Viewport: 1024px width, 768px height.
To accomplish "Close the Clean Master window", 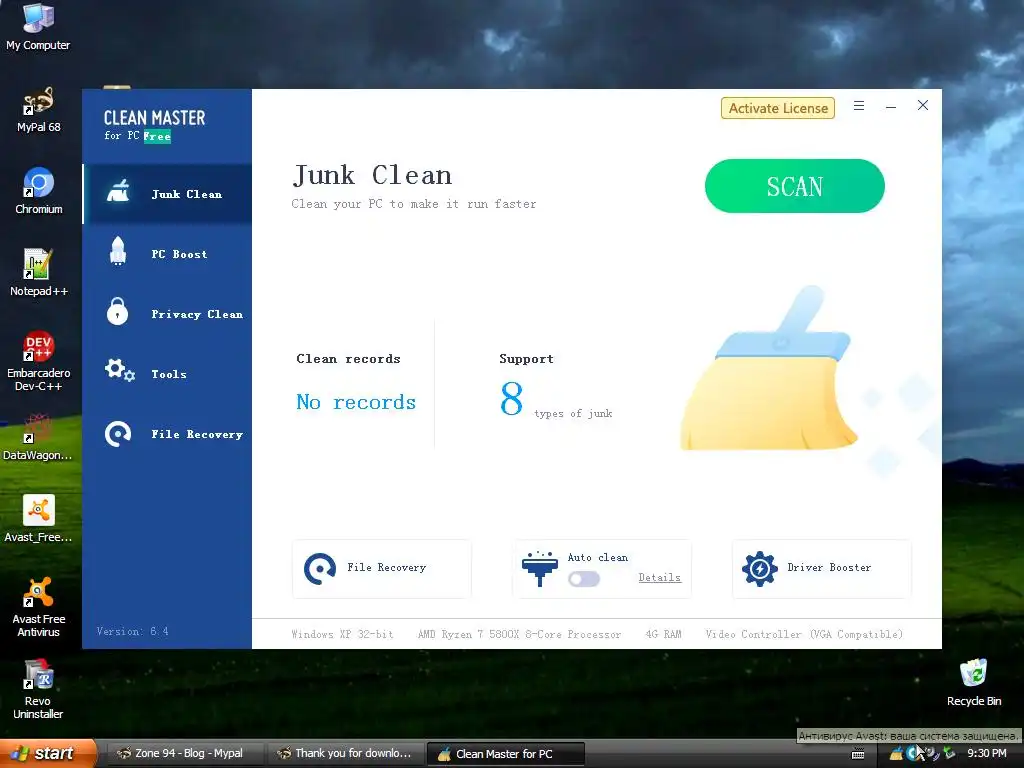I will click(x=923, y=105).
